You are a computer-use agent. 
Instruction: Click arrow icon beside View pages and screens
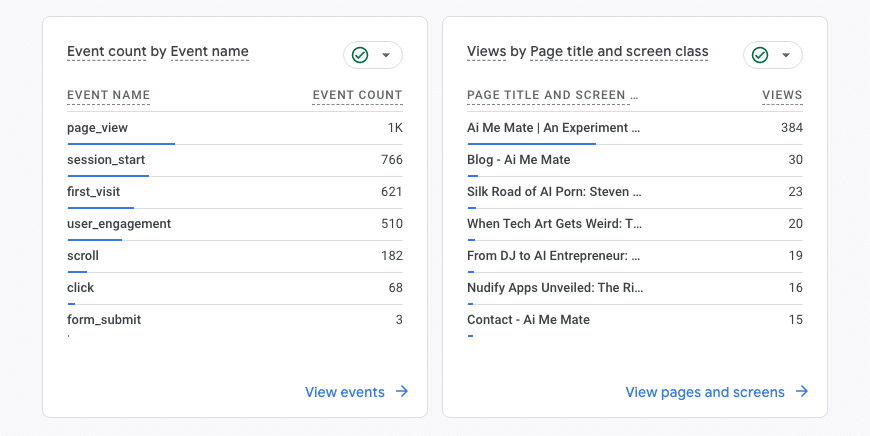802,392
